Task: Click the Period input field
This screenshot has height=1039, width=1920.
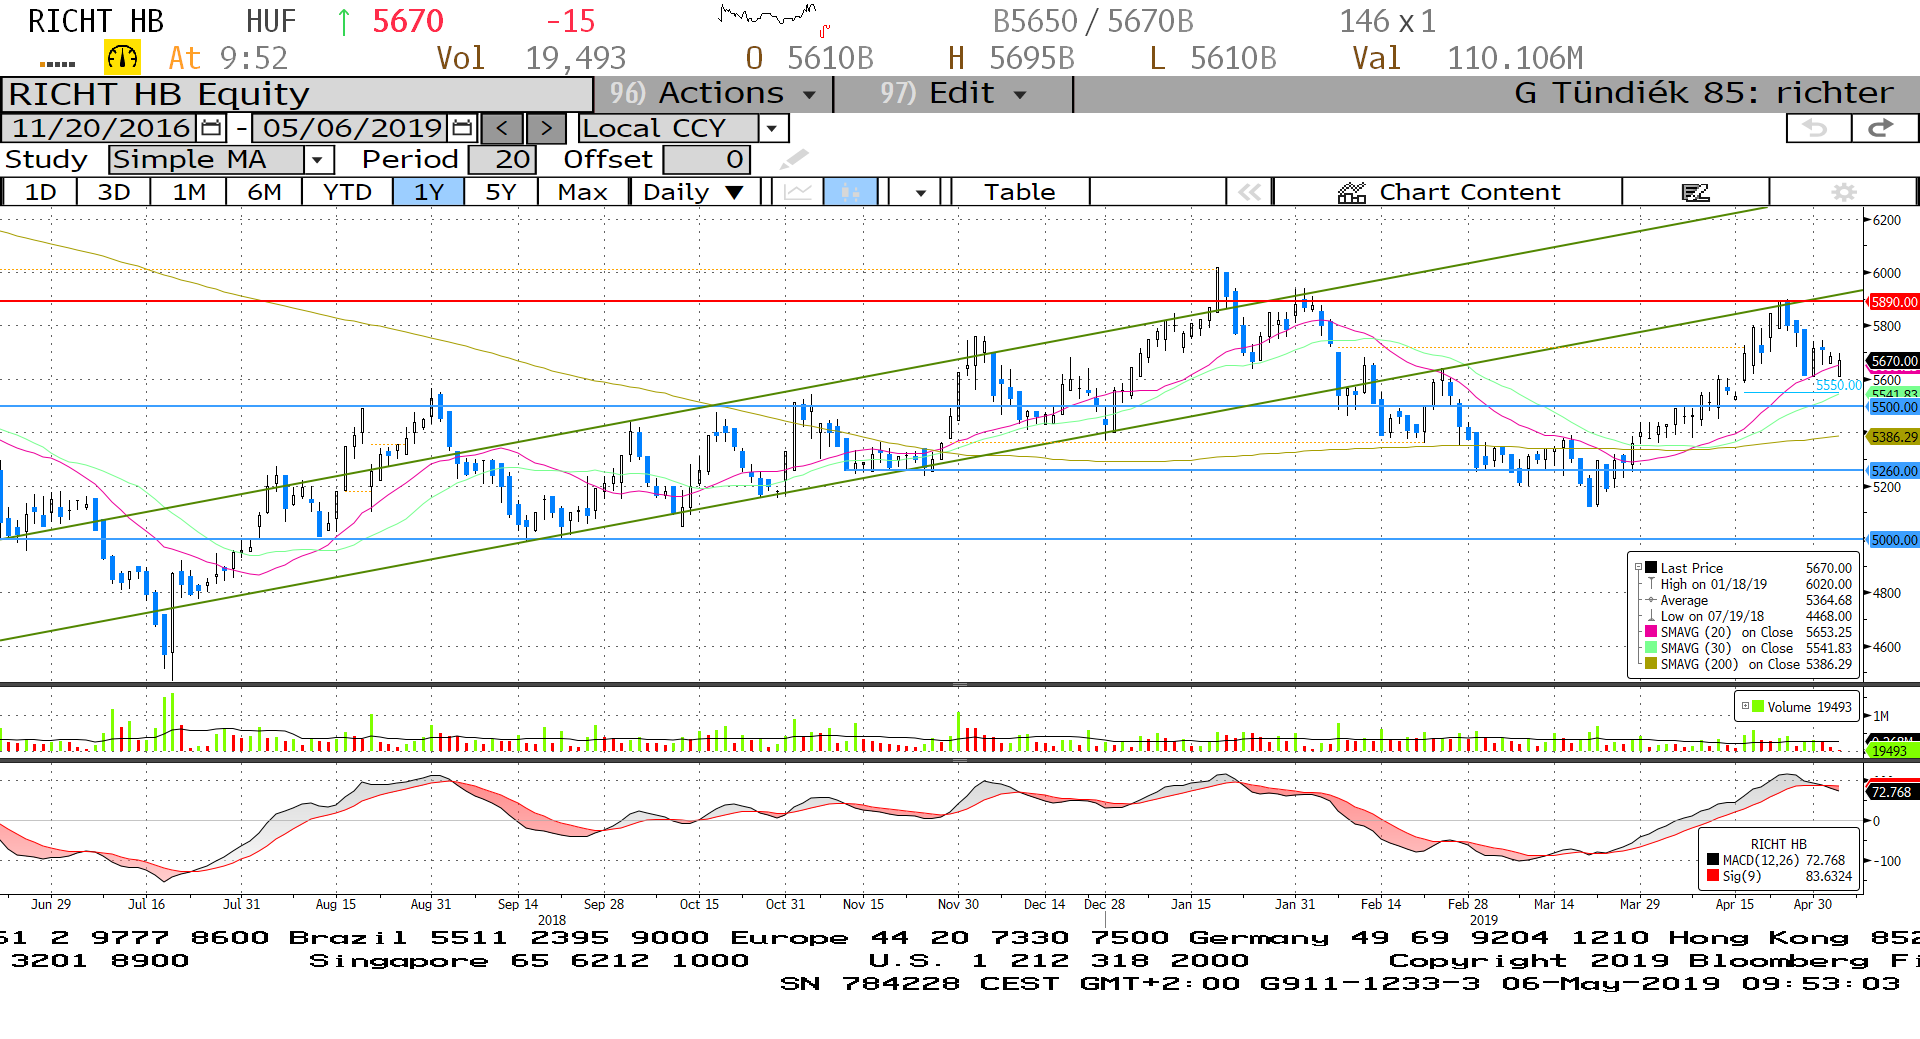Action: click(x=502, y=160)
